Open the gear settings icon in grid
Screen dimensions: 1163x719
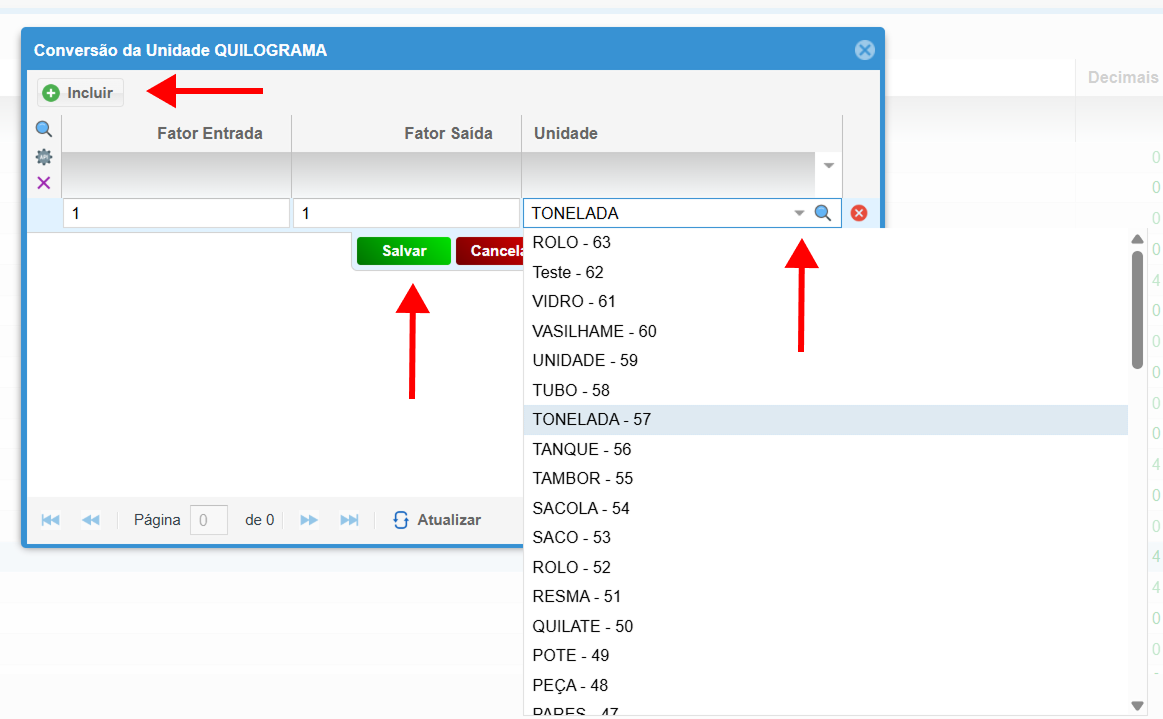point(44,157)
